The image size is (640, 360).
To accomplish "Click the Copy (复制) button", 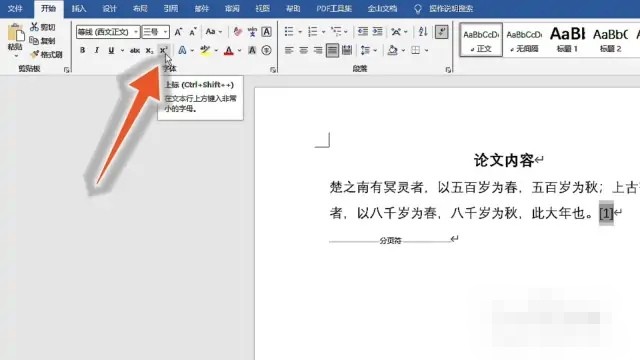I will pyautogui.click(x=42, y=40).
